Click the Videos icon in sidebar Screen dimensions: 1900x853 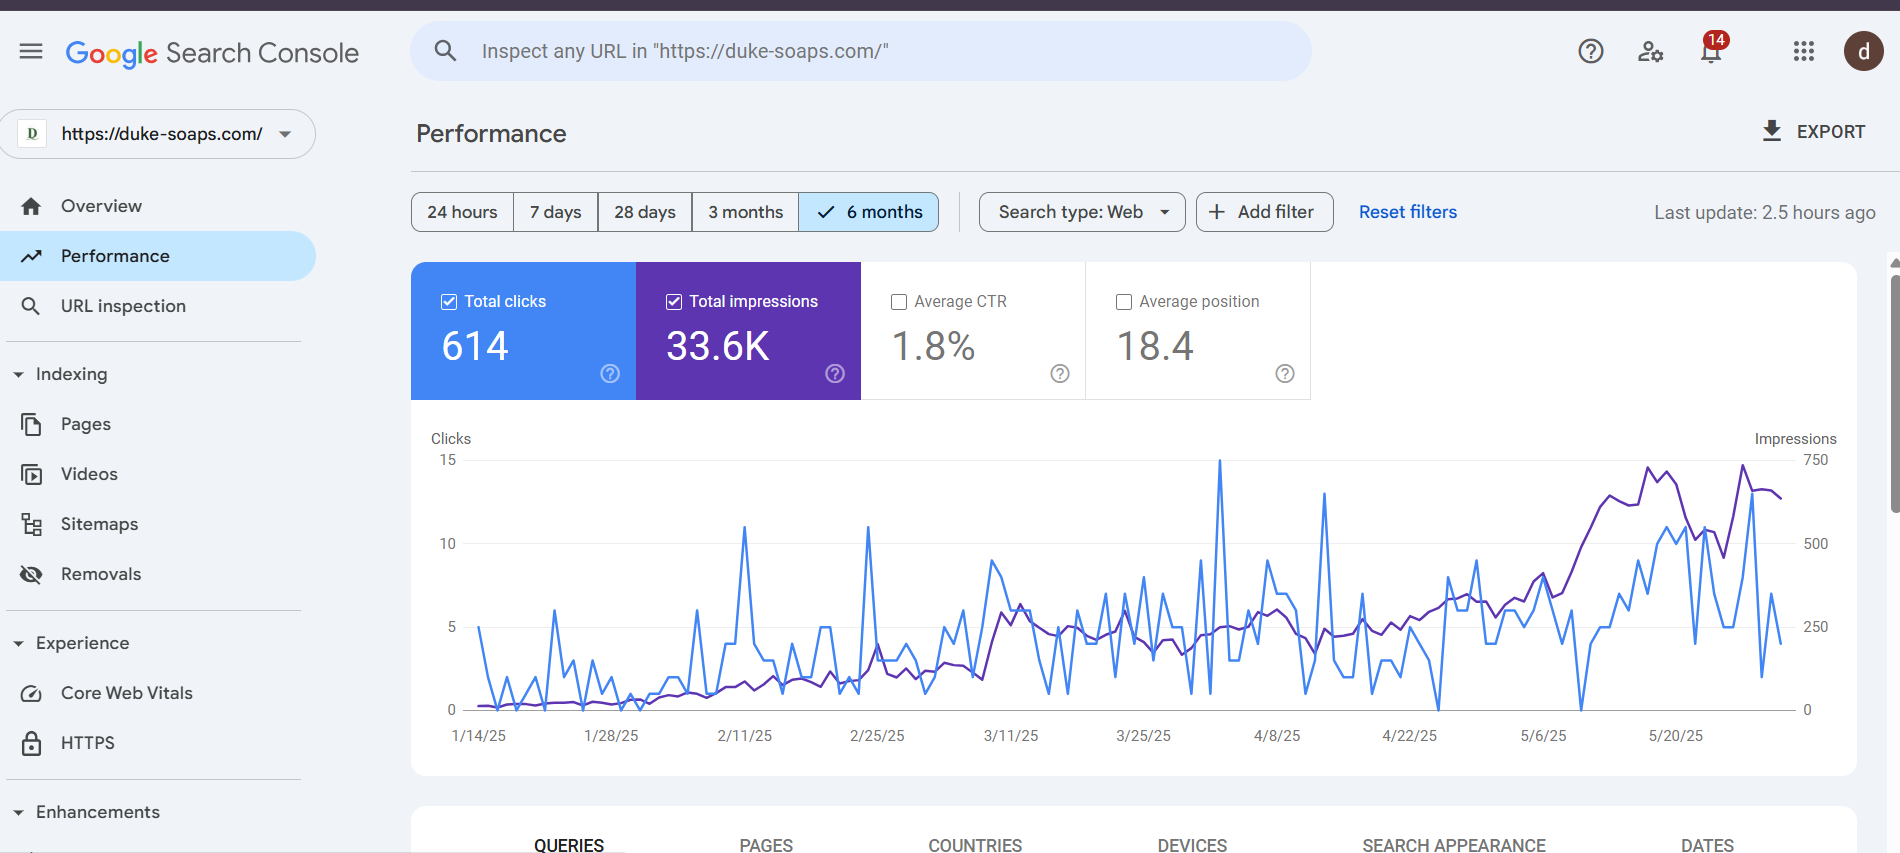[31, 474]
